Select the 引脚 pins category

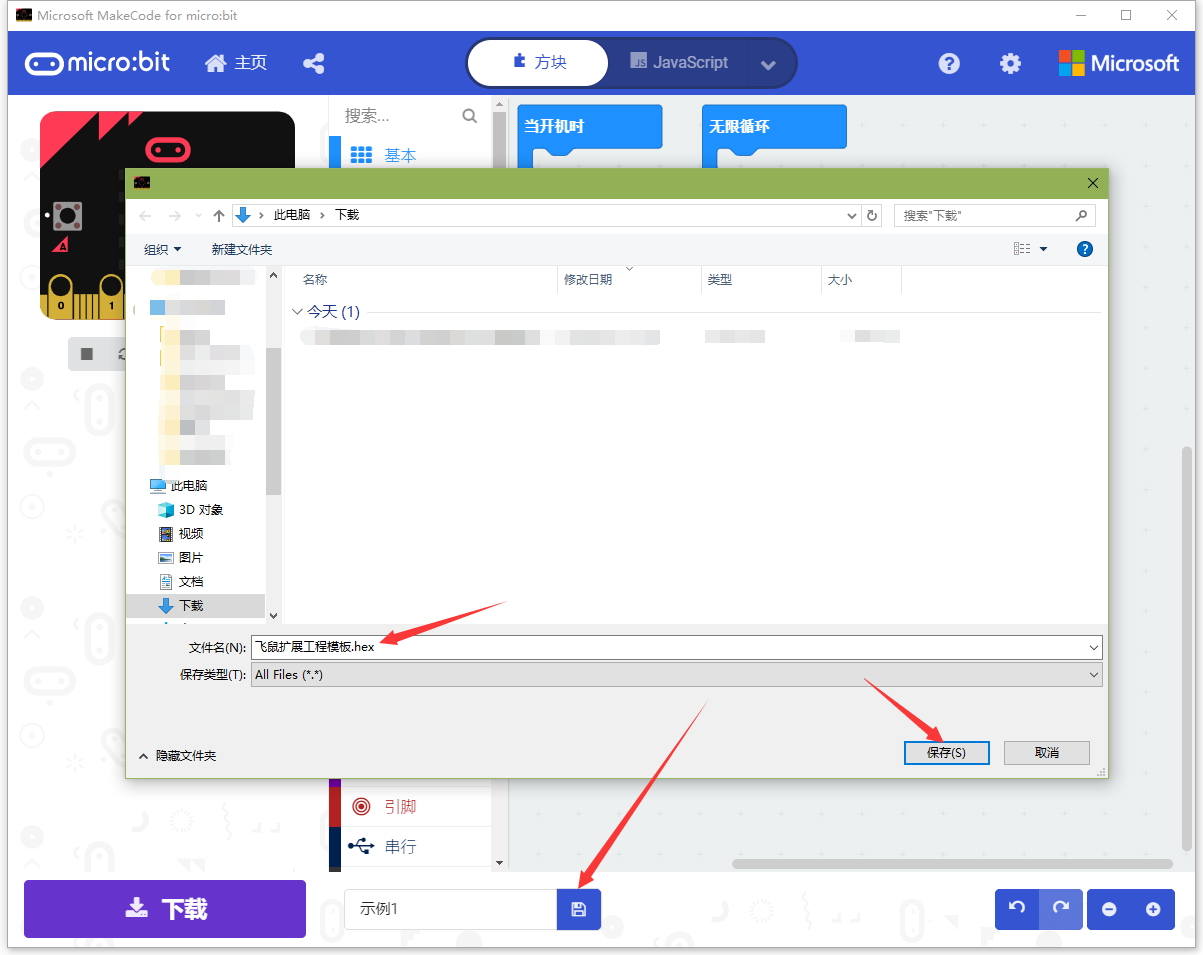400,806
